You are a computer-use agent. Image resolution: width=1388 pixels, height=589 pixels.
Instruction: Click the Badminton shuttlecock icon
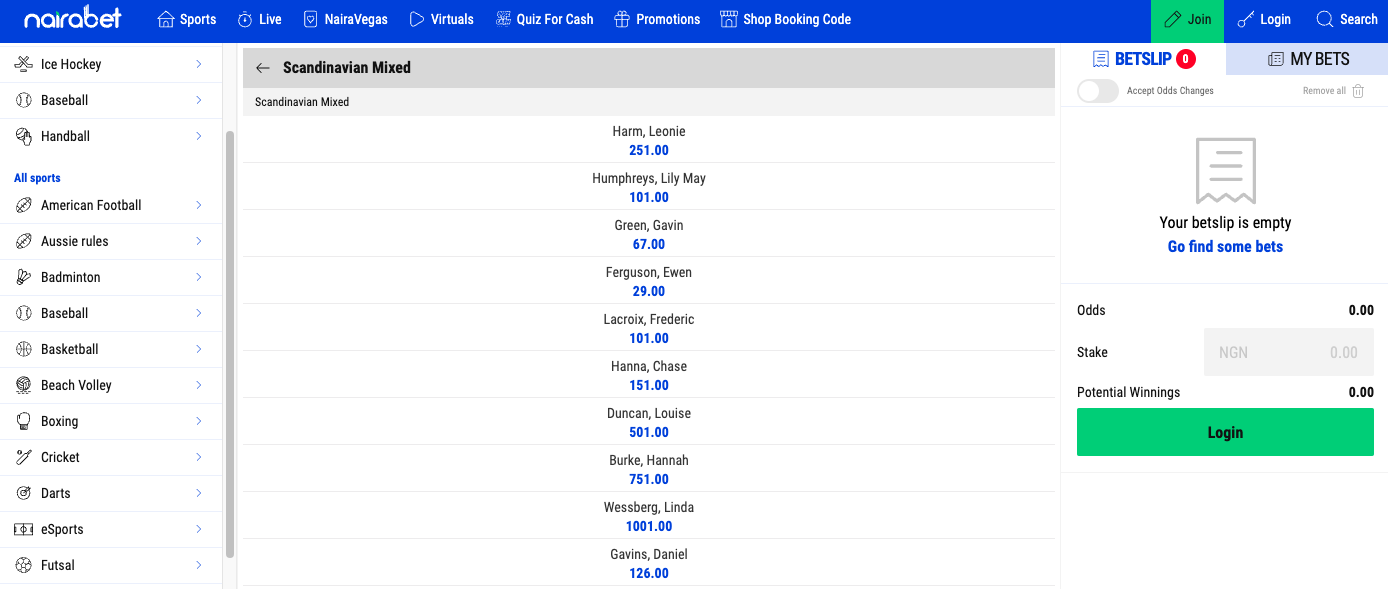pos(23,277)
